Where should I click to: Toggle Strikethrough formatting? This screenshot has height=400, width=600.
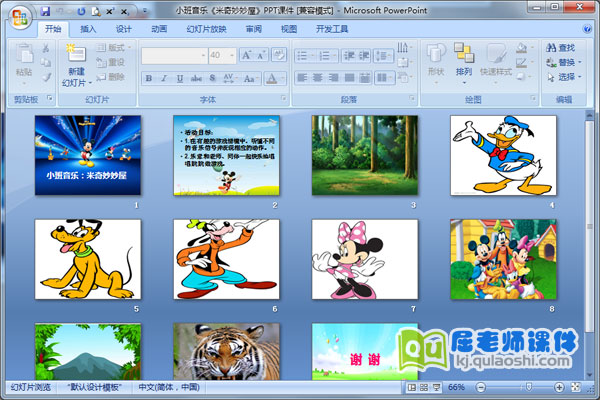[x=196, y=78]
